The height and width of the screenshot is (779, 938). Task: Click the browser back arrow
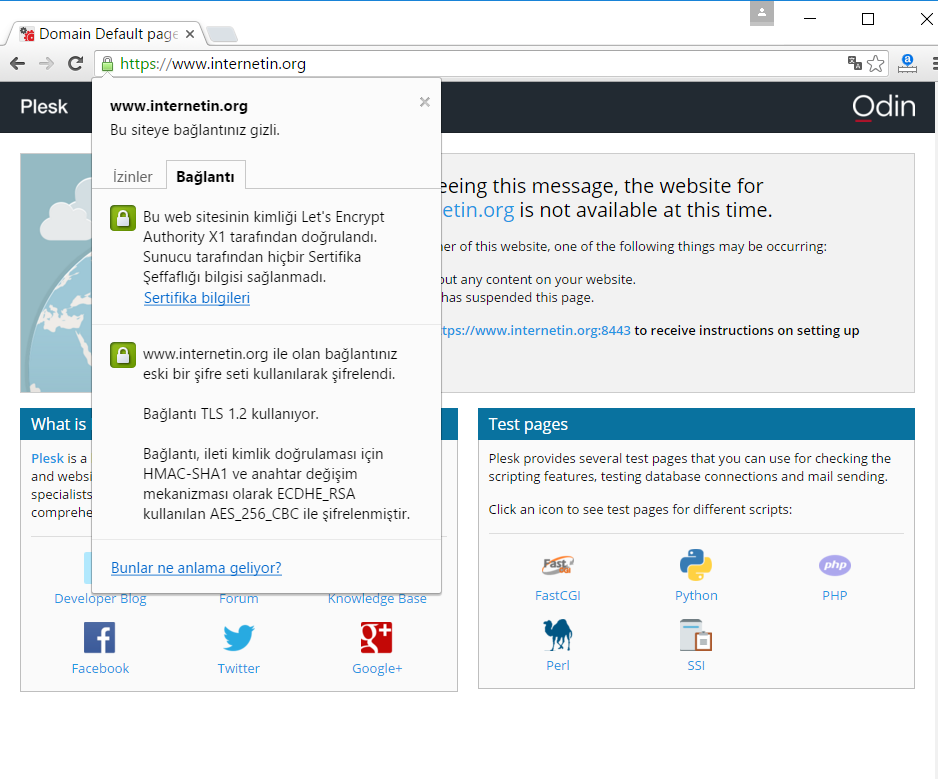click(x=17, y=63)
